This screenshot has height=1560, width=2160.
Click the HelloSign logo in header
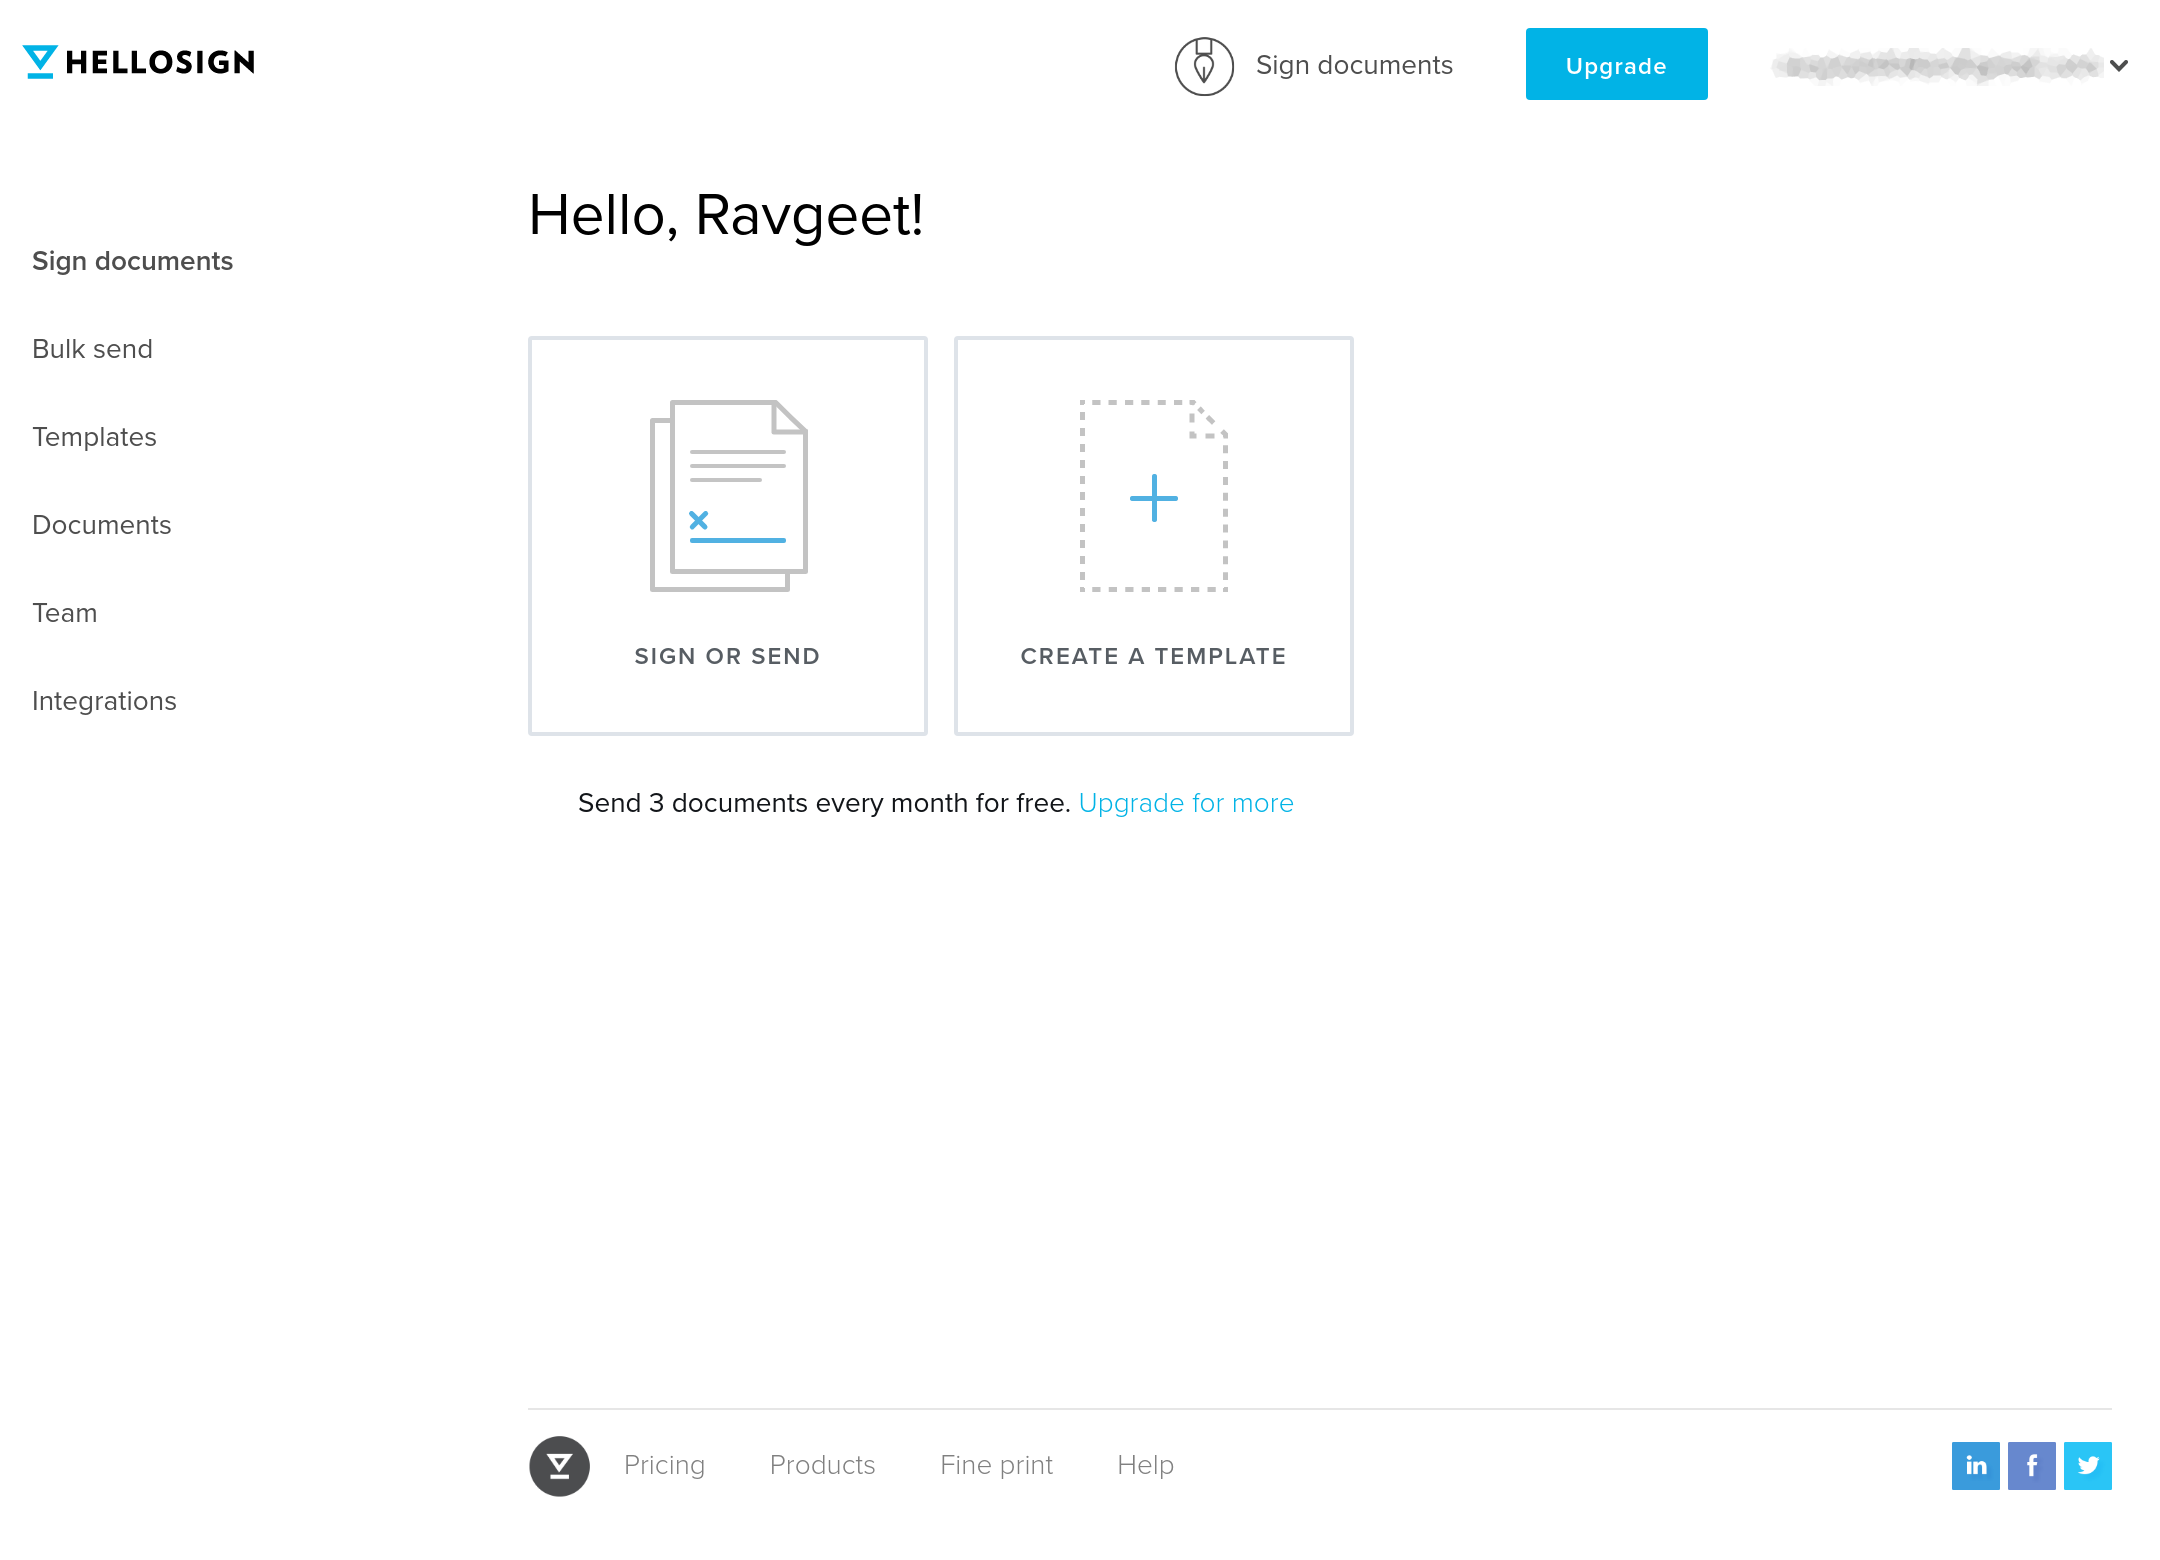pos(139,62)
